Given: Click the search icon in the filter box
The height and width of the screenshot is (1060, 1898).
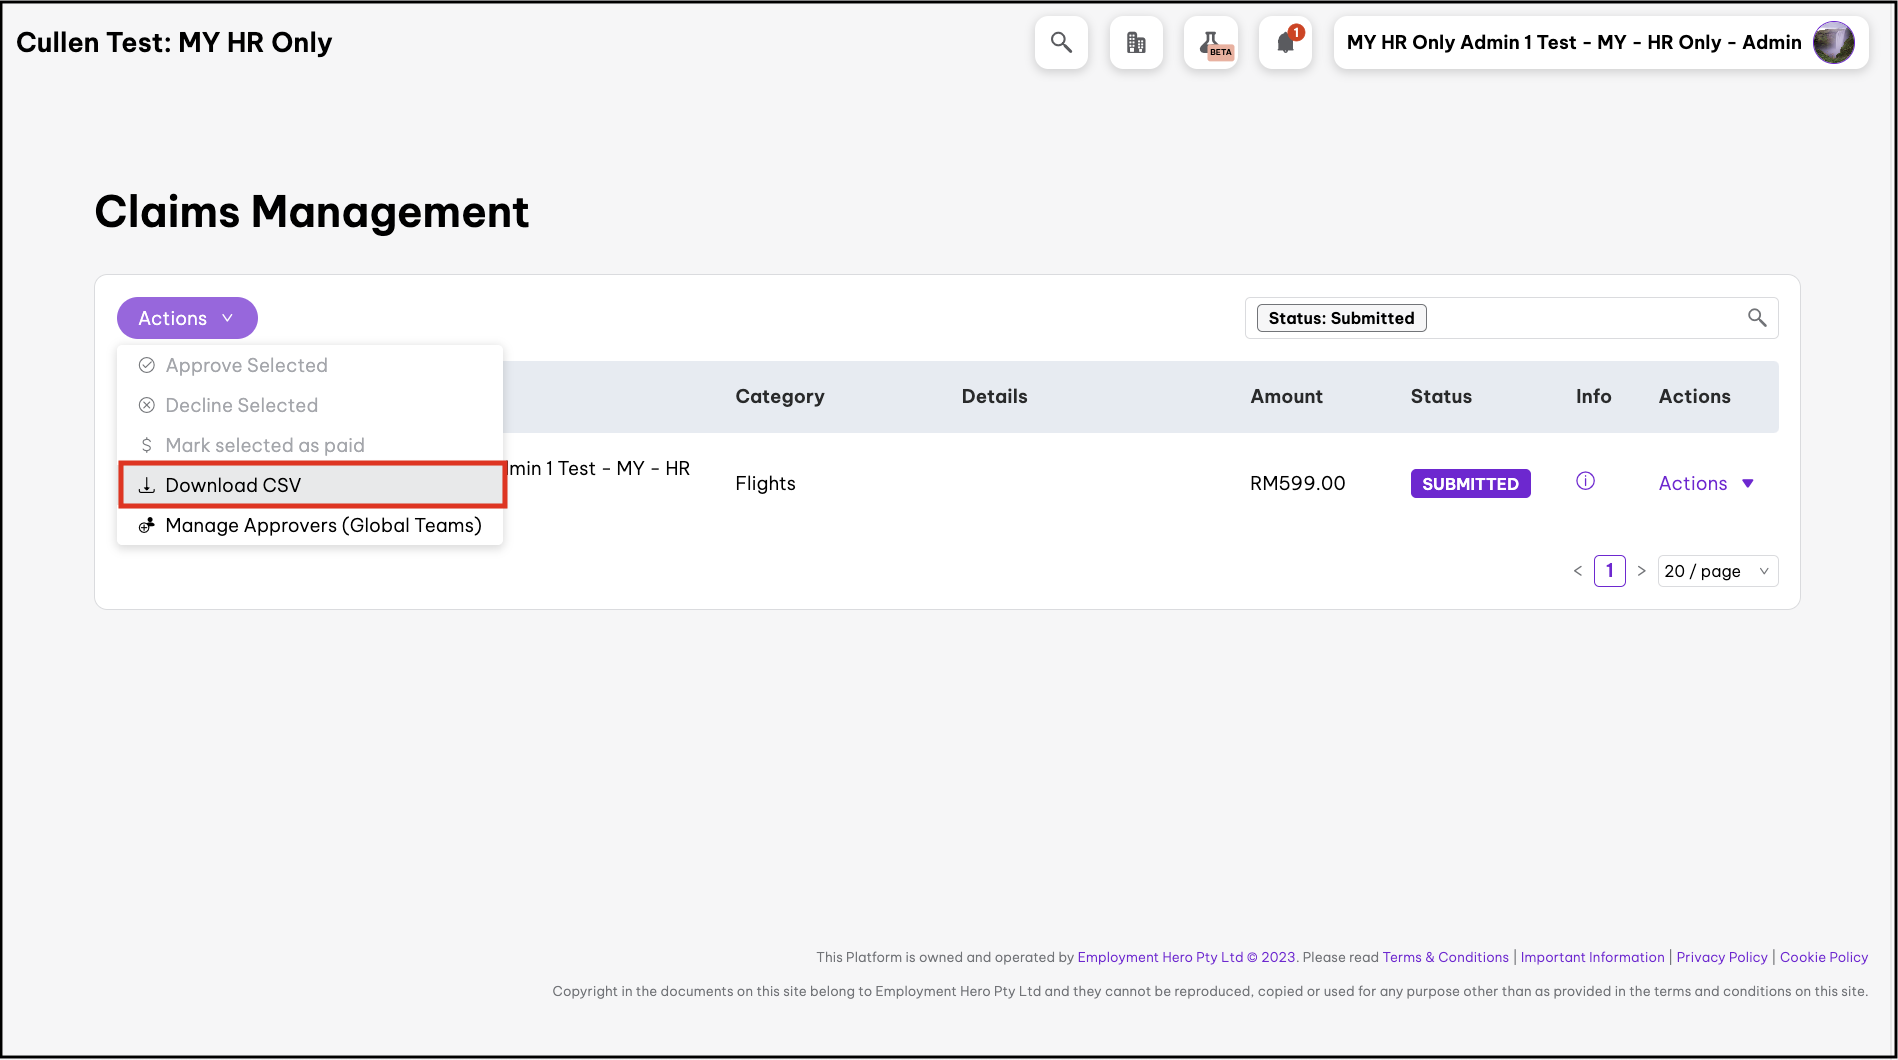Looking at the screenshot, I should point(1756,318).
